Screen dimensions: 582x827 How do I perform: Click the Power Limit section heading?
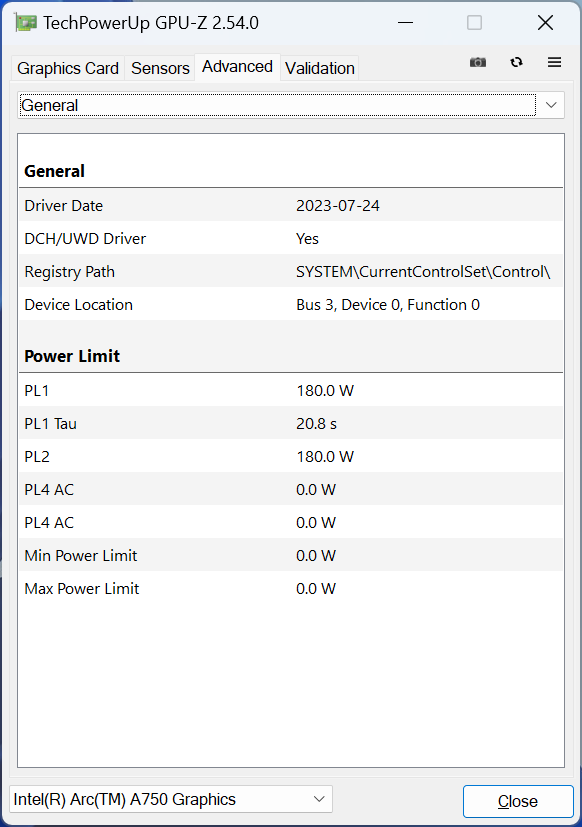(x=72, y=356)
